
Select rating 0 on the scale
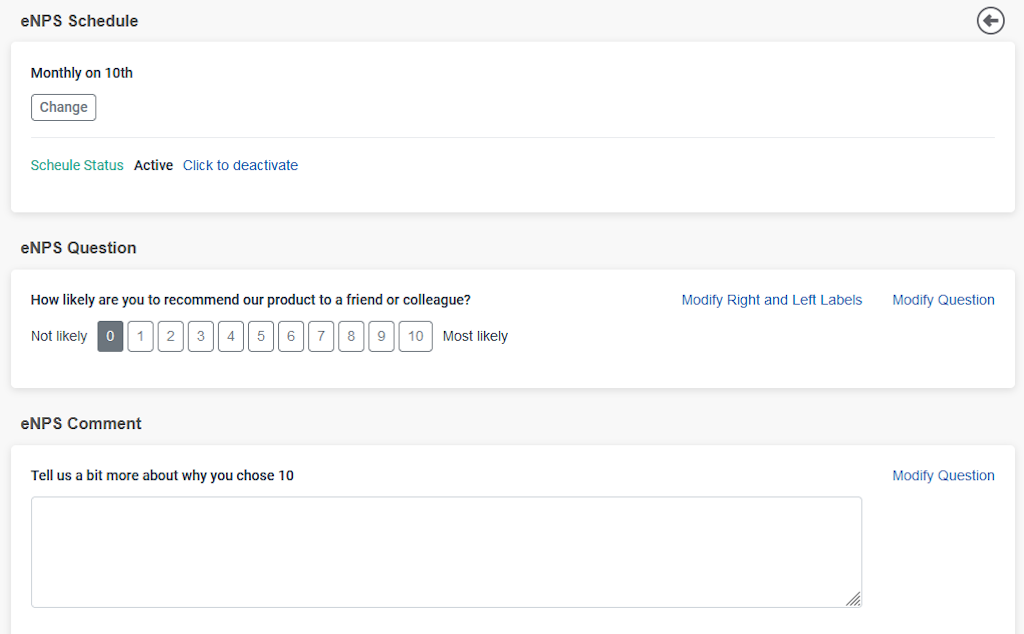pos(110,337)
